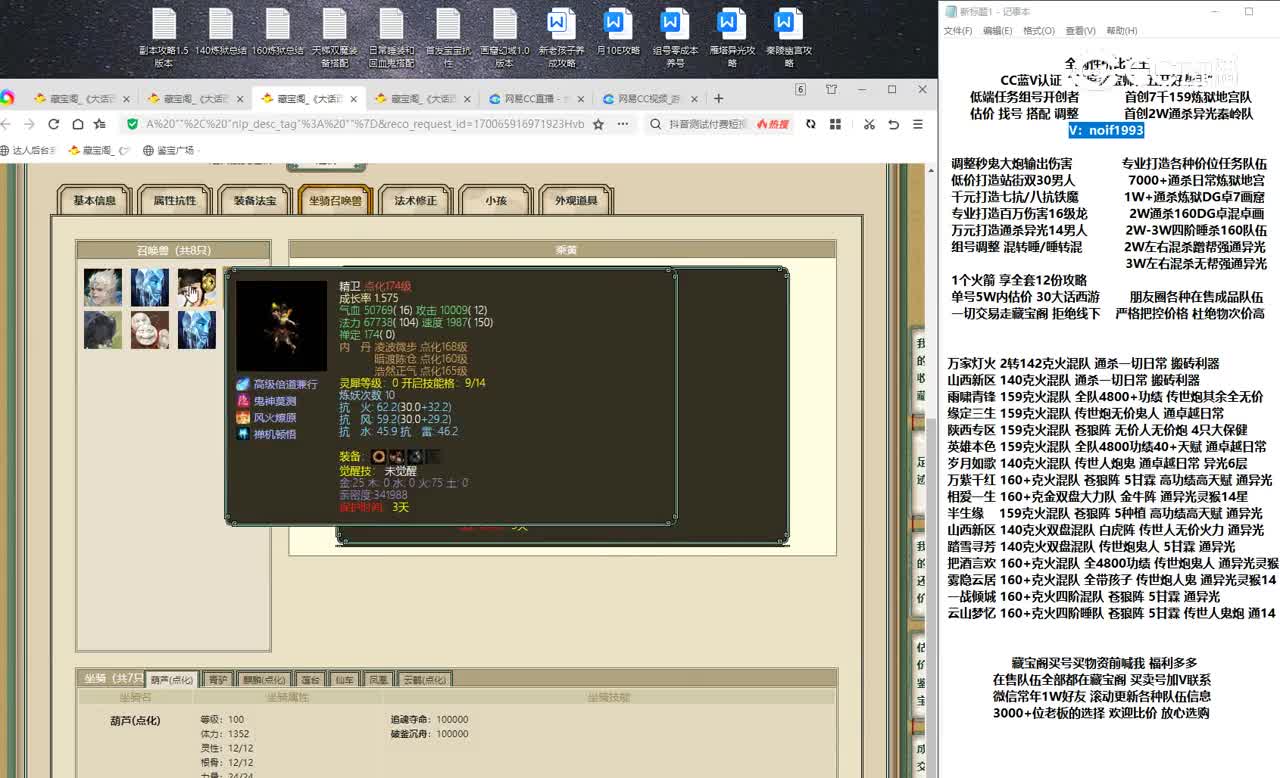Select the white mask-face summon portrait
1280x778 pixels.
[150, 330]
